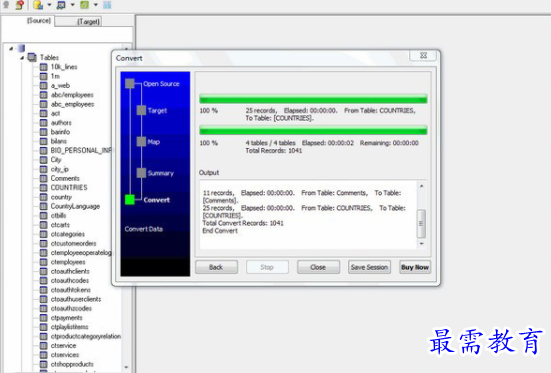Select the 10k_lines table
Viewport: 551px width, 373px height.
(64, 67)
